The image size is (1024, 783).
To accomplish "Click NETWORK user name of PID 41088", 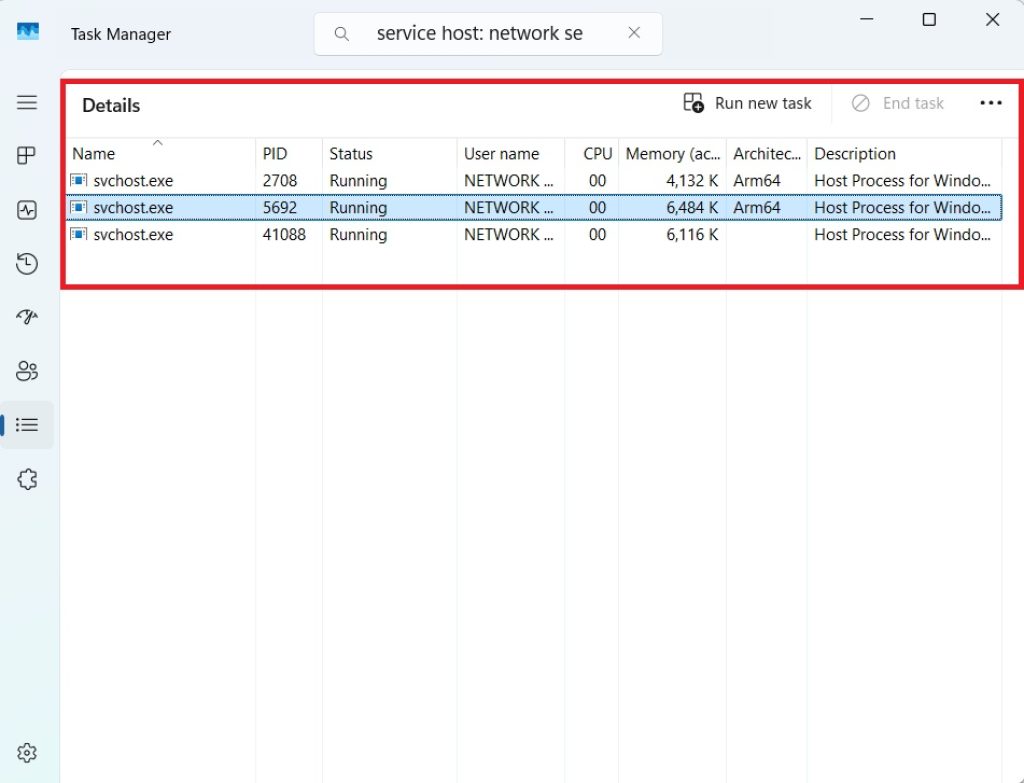I will tap(509, 234).
